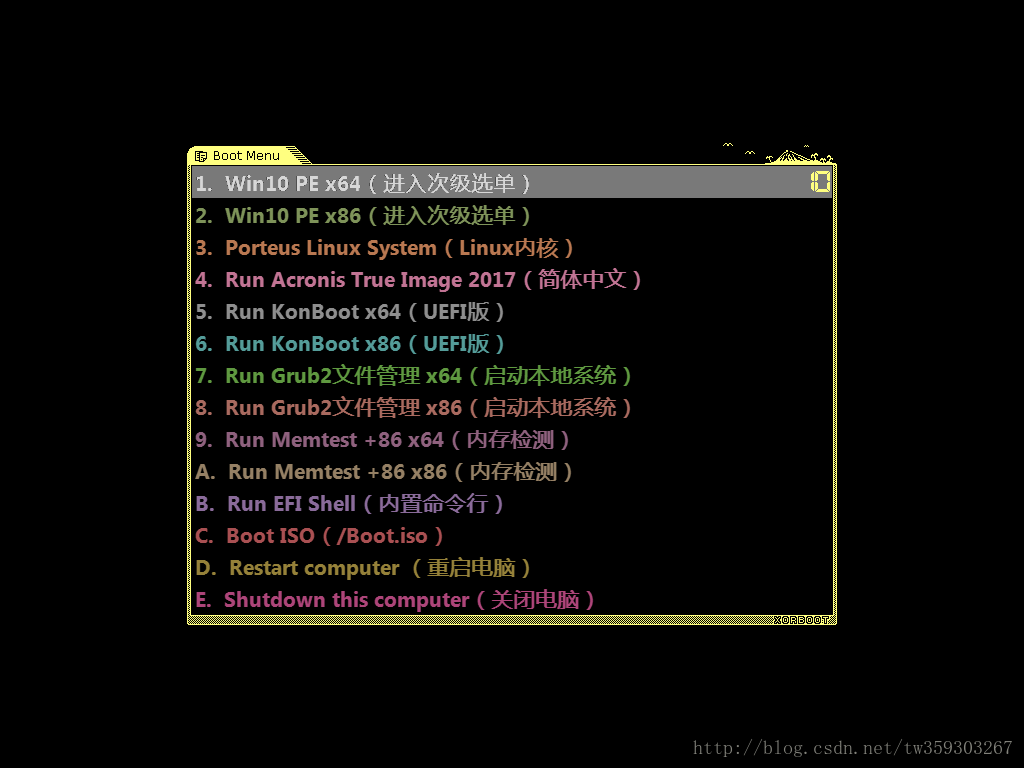Click the countdown timer digit icon
The height and width of the screenshot is (768, 1024).
[820, 182]
